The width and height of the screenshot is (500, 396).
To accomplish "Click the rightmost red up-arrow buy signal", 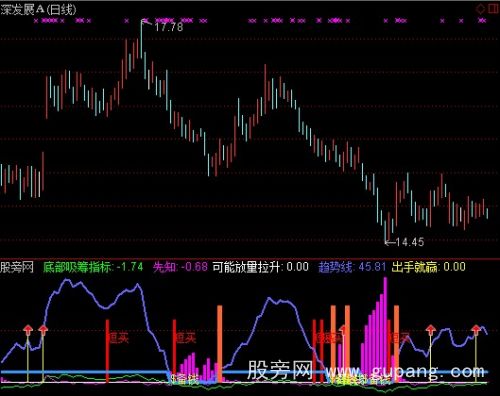I will (476, 330).
